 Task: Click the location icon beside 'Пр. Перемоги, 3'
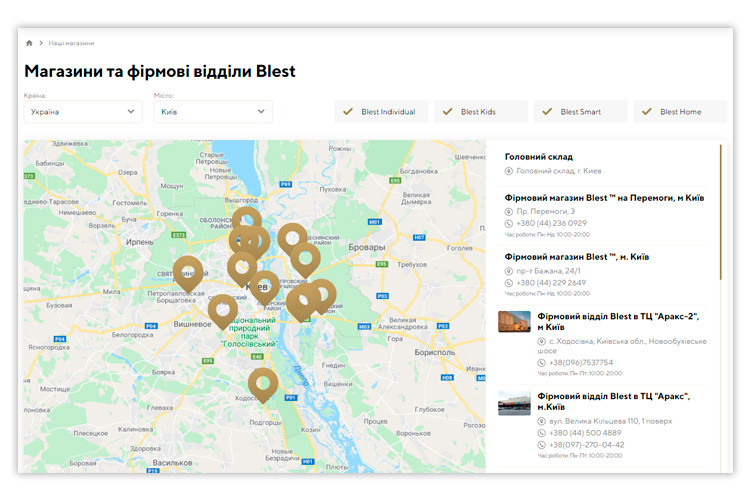[509, 211]
